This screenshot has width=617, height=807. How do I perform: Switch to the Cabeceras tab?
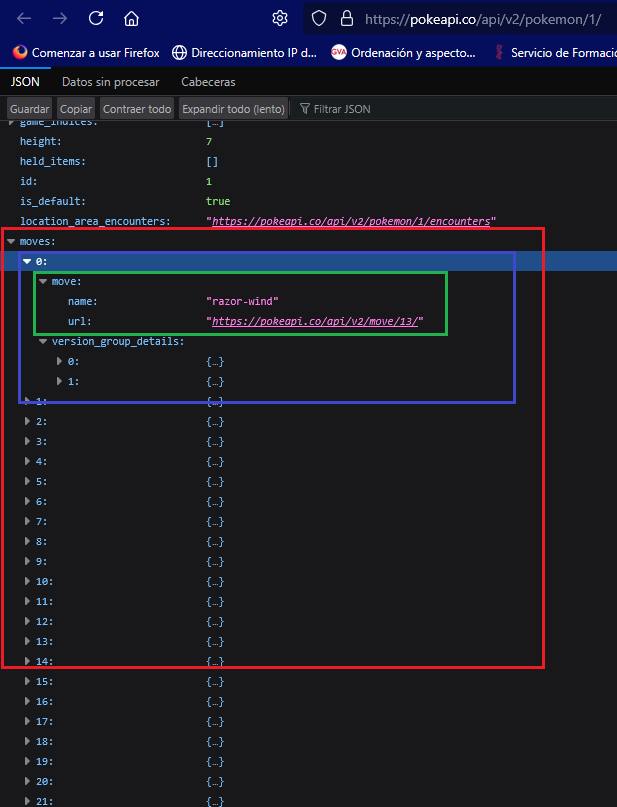pyautogui.click(x=208, y=82)
